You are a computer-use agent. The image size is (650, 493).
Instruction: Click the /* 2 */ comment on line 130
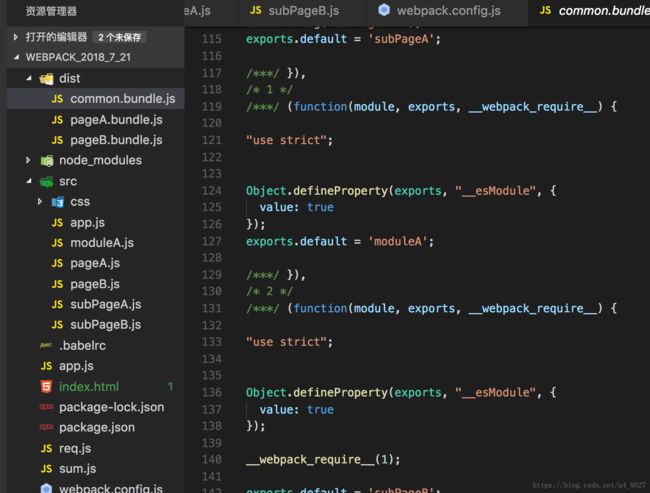[269, 291]
